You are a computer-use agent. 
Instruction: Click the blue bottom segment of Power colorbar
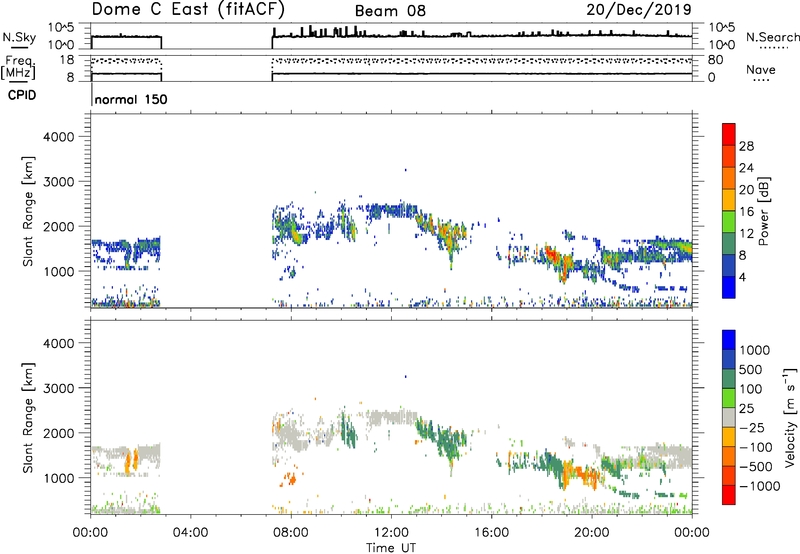point(729,287)
